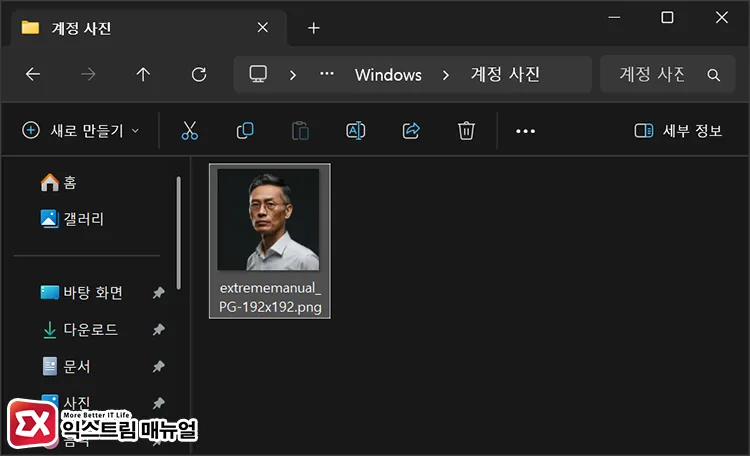Click the pin icon next to 사진
The height and width of the screenshot is (456, 750).
[158, 403]
